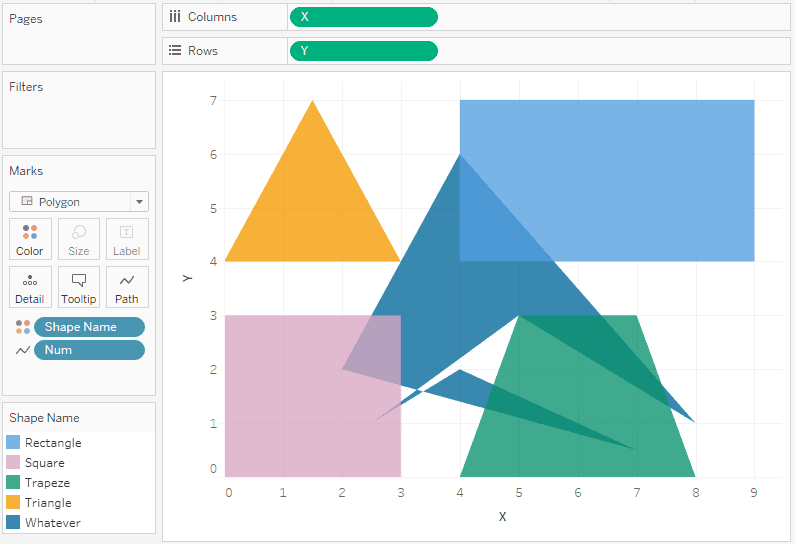This screenshot has height=544, width=795.
Task: Select the Y pill on Rows shelf
Action: [363, 51]
